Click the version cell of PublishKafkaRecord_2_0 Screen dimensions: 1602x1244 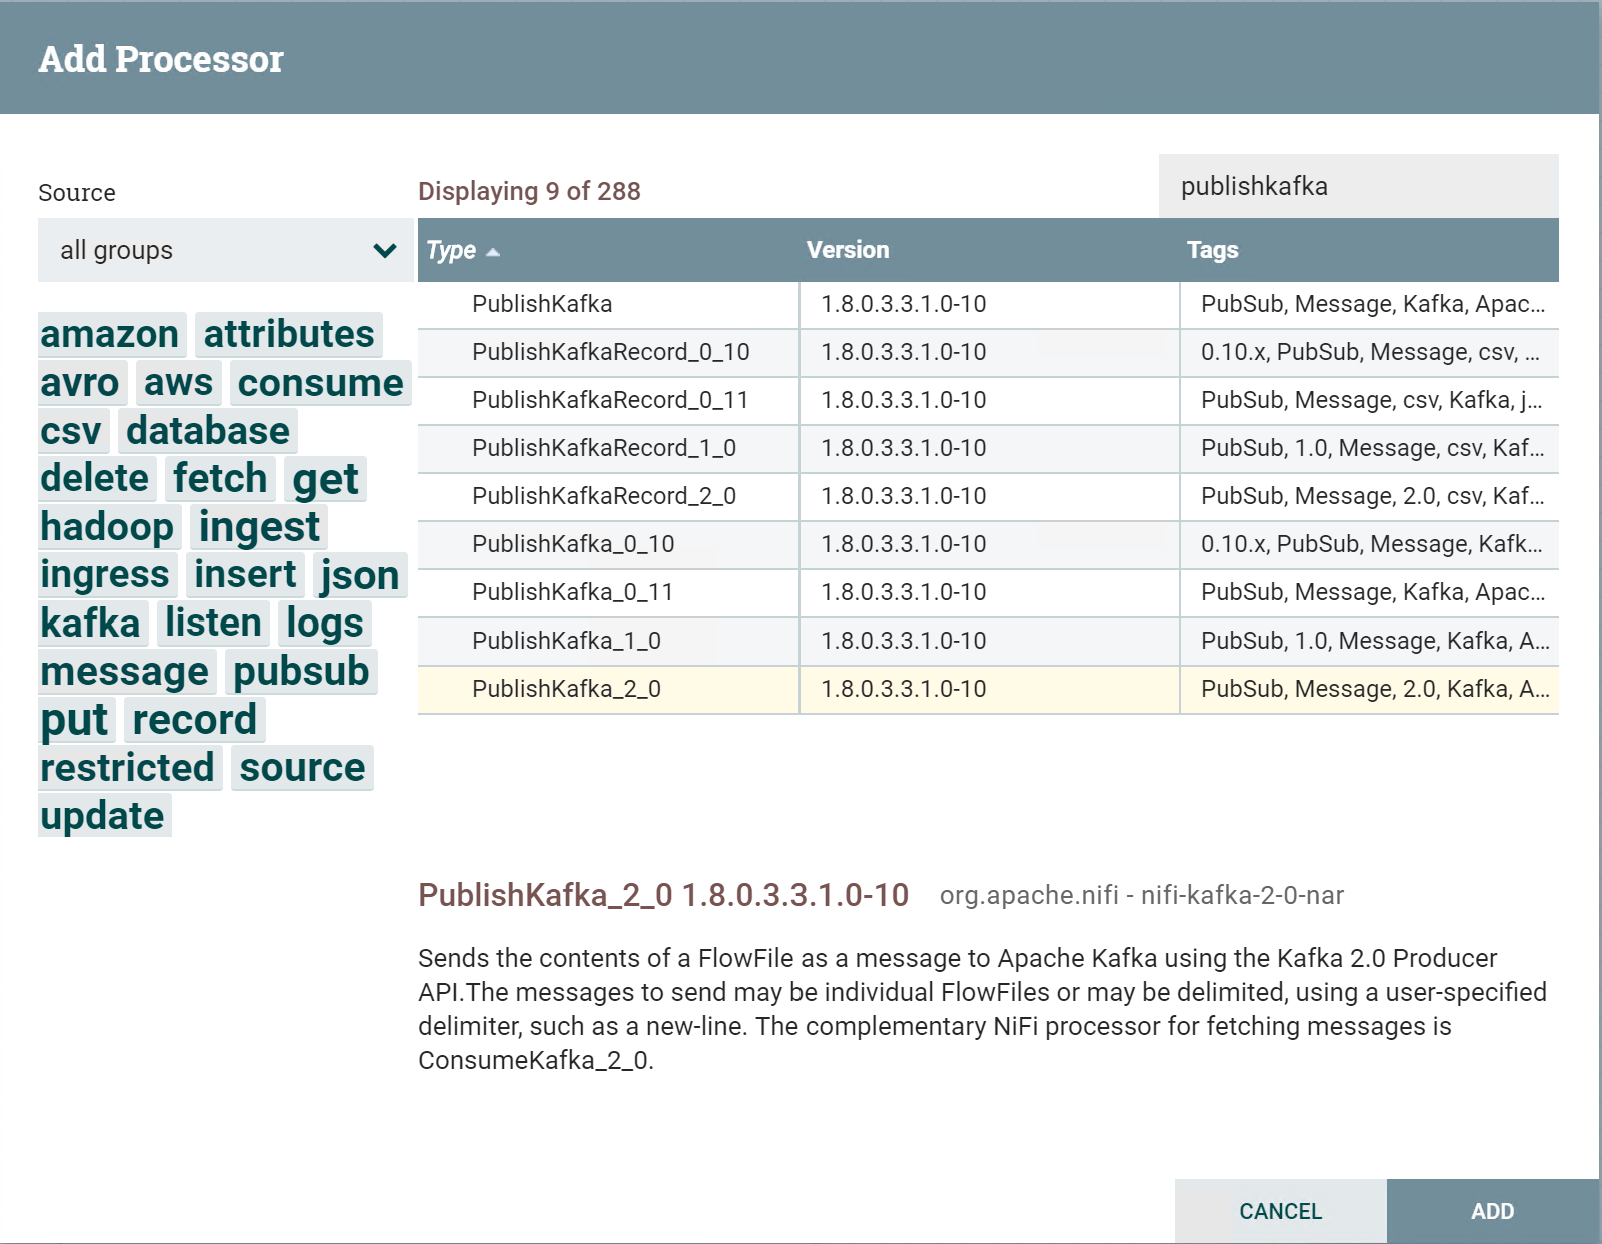coord(989,496)
